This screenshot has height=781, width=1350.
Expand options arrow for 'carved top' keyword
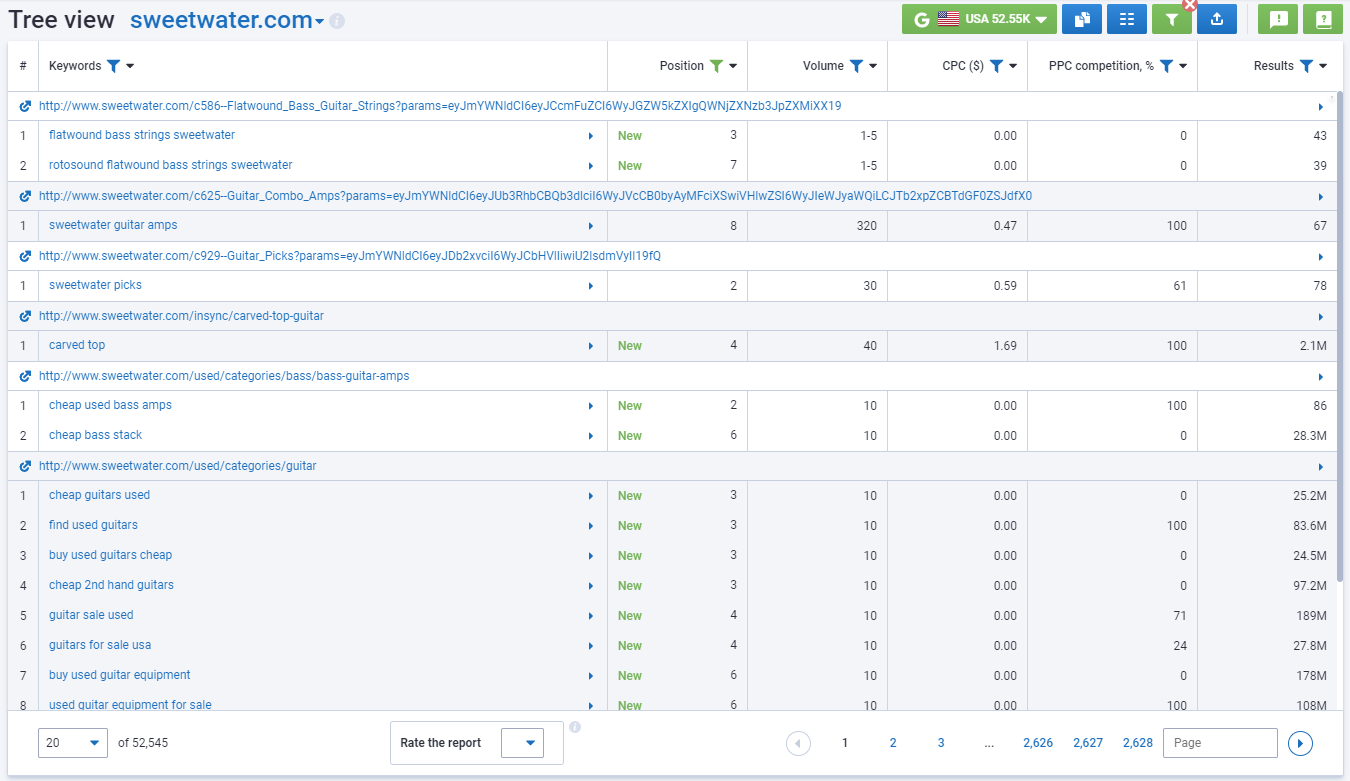[590, 346]
